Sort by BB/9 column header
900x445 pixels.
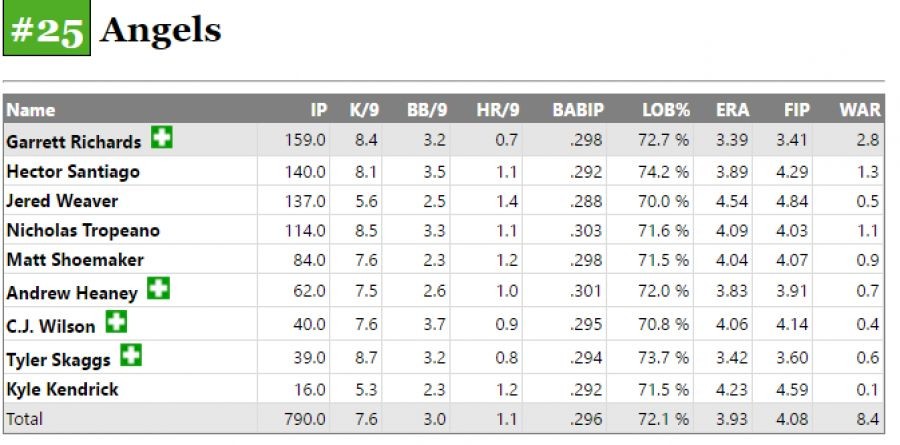pos(425,109)
